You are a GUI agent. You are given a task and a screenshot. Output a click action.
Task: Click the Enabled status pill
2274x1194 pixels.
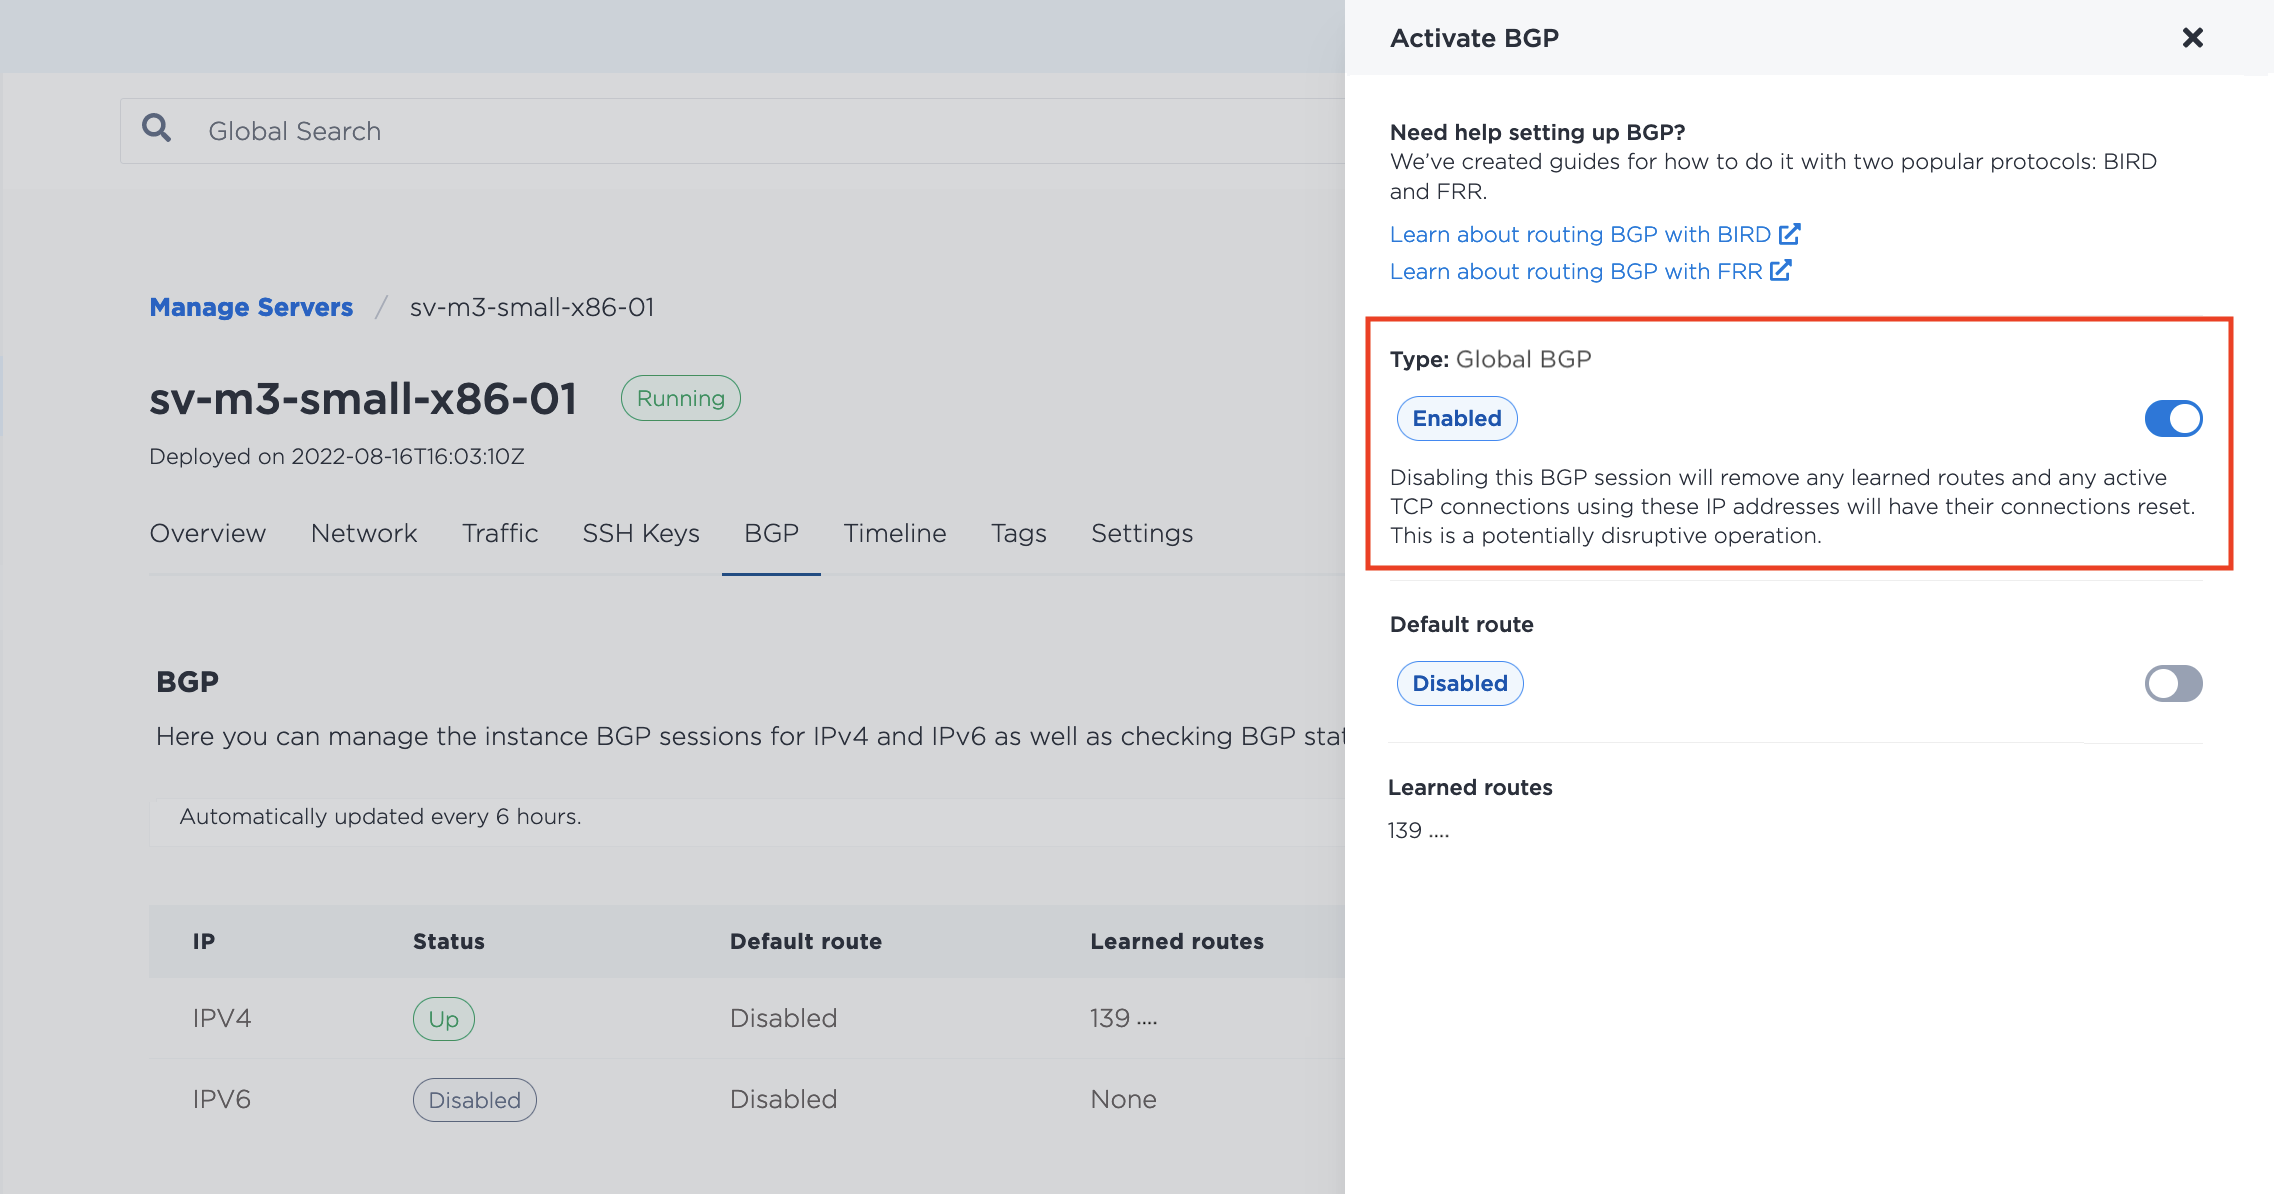pos(1457,418)
